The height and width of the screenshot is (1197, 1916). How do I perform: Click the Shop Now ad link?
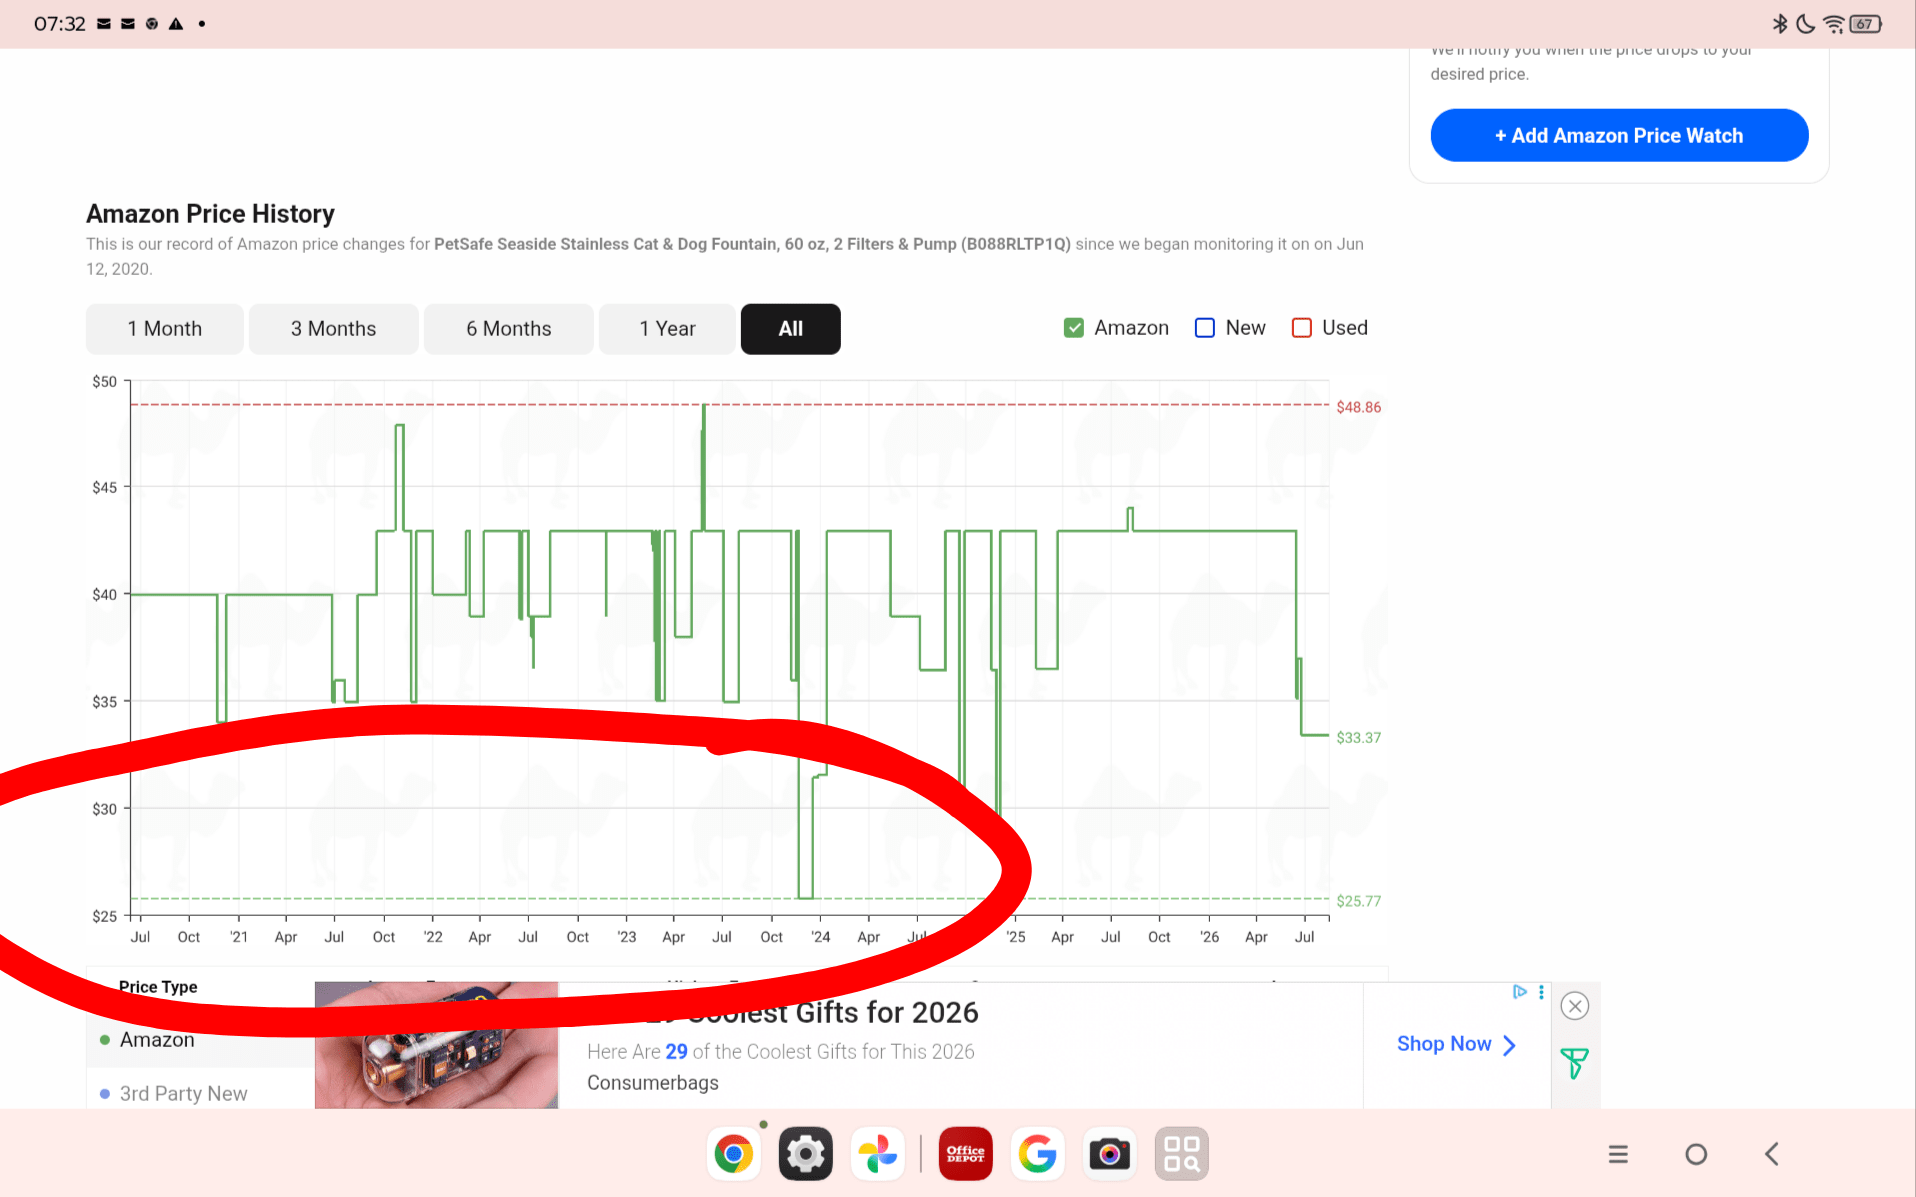tap(1457, 1044)
